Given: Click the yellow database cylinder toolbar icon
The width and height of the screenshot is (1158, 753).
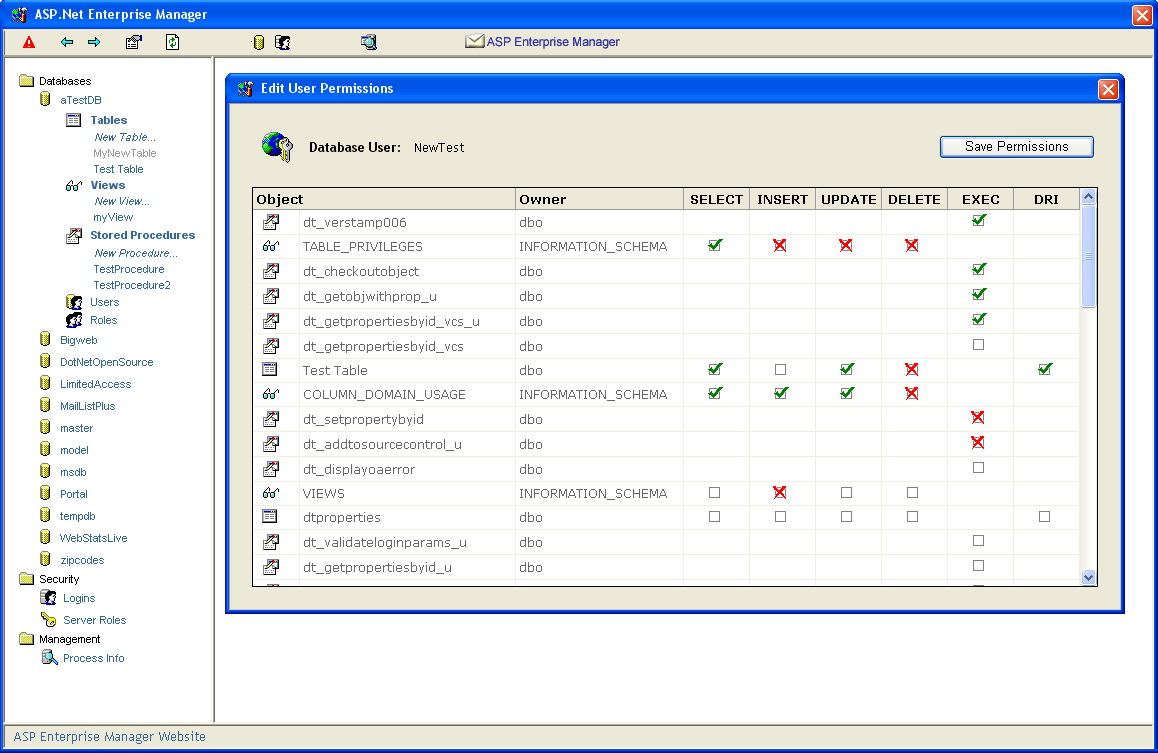Looking at the screenshot, I should coord(258,42).
